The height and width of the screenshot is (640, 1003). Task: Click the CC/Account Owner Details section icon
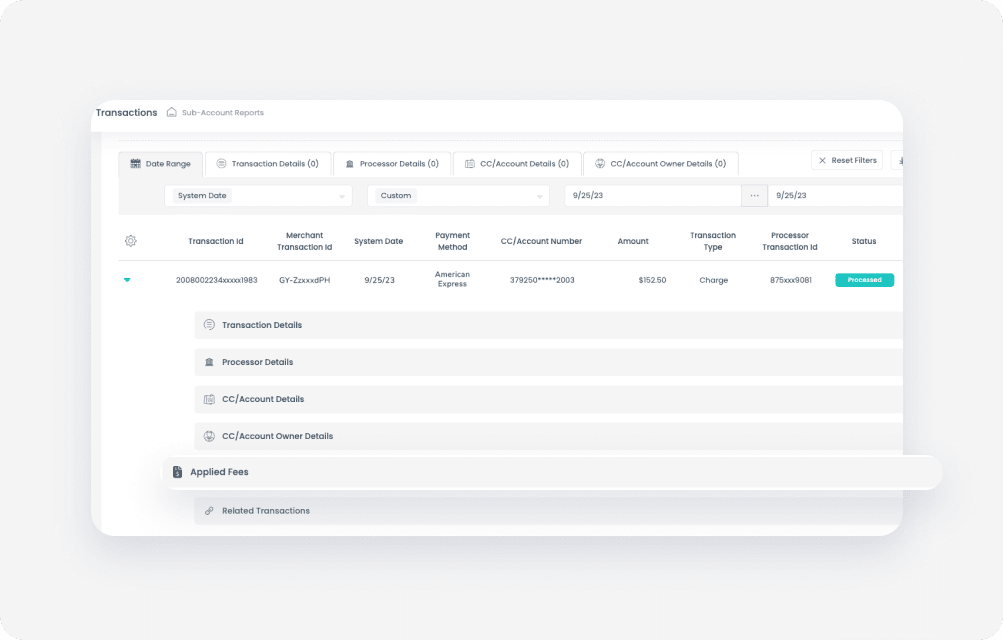pyautogui.click(x=209, y=436)
